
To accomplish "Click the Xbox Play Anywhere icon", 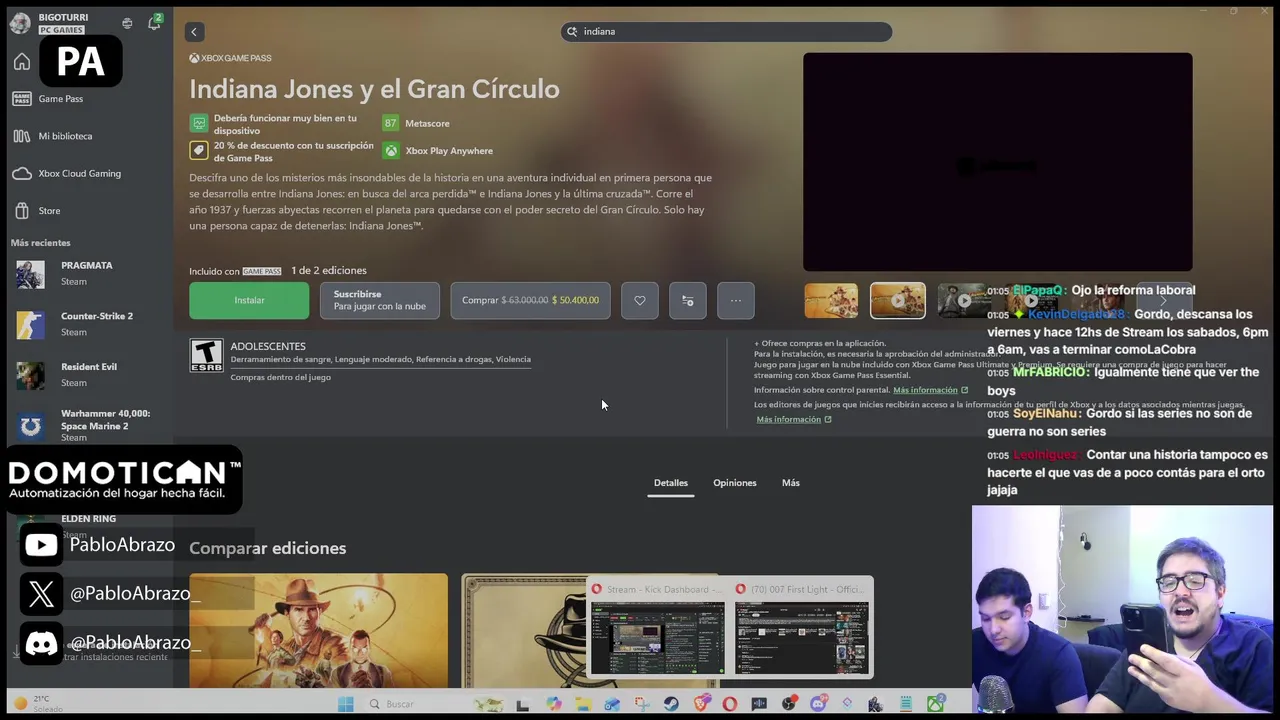I will coord(390,151).
